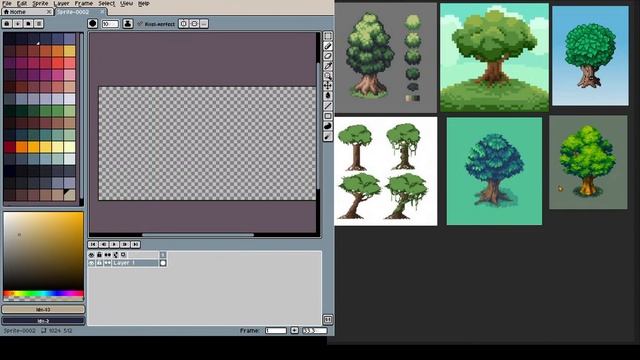The width and height of the screenshot is (640, 360).
Task: Select the Eyedropper tool
Action: [328, 66]
